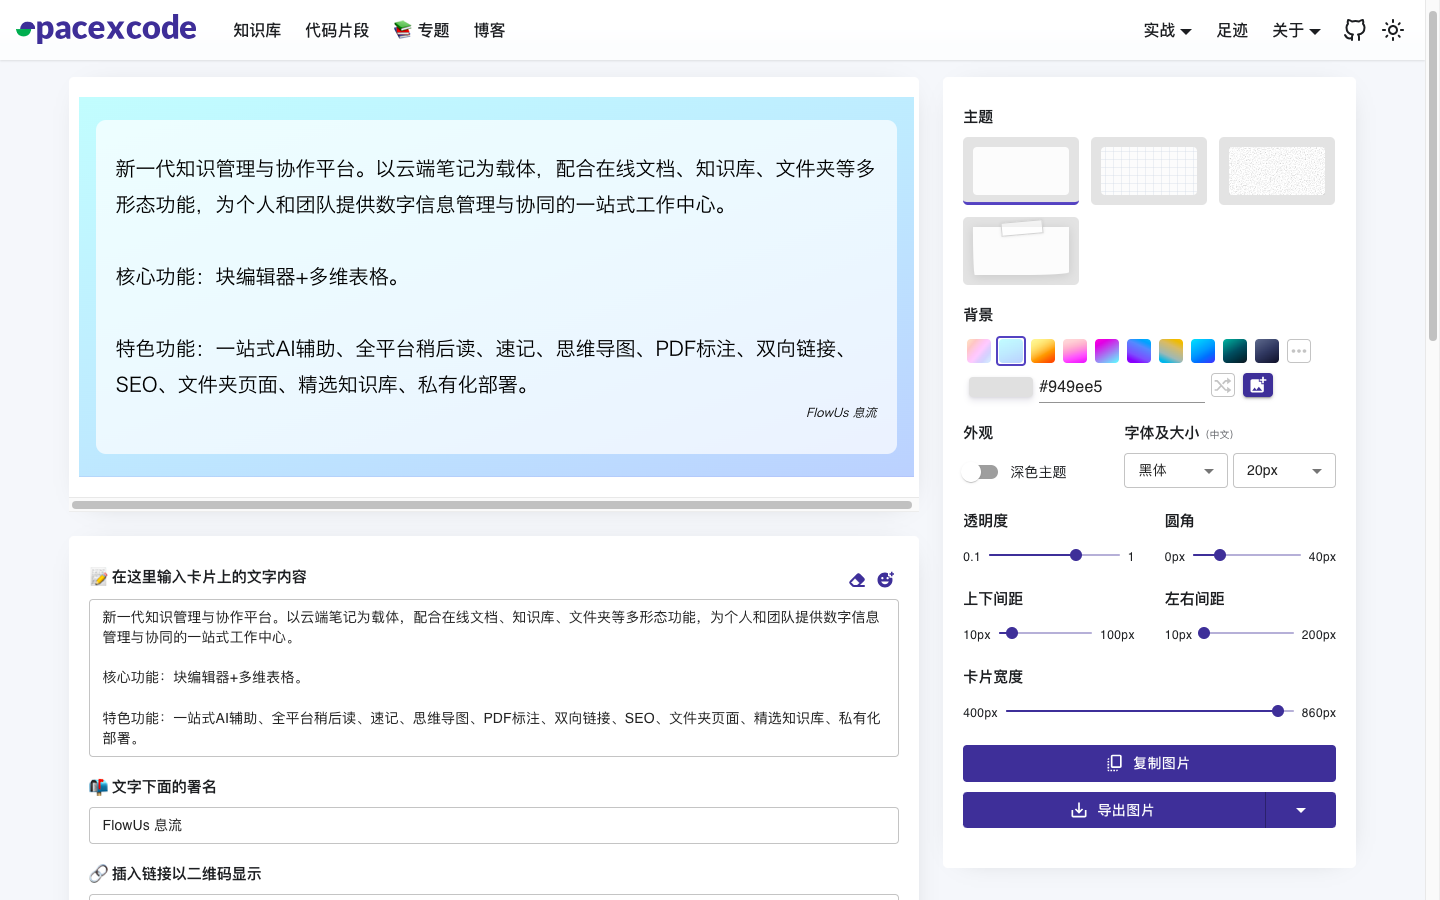Click the random gradient shuffle icon
1440x900 pixels.
tap(1222, 385)
